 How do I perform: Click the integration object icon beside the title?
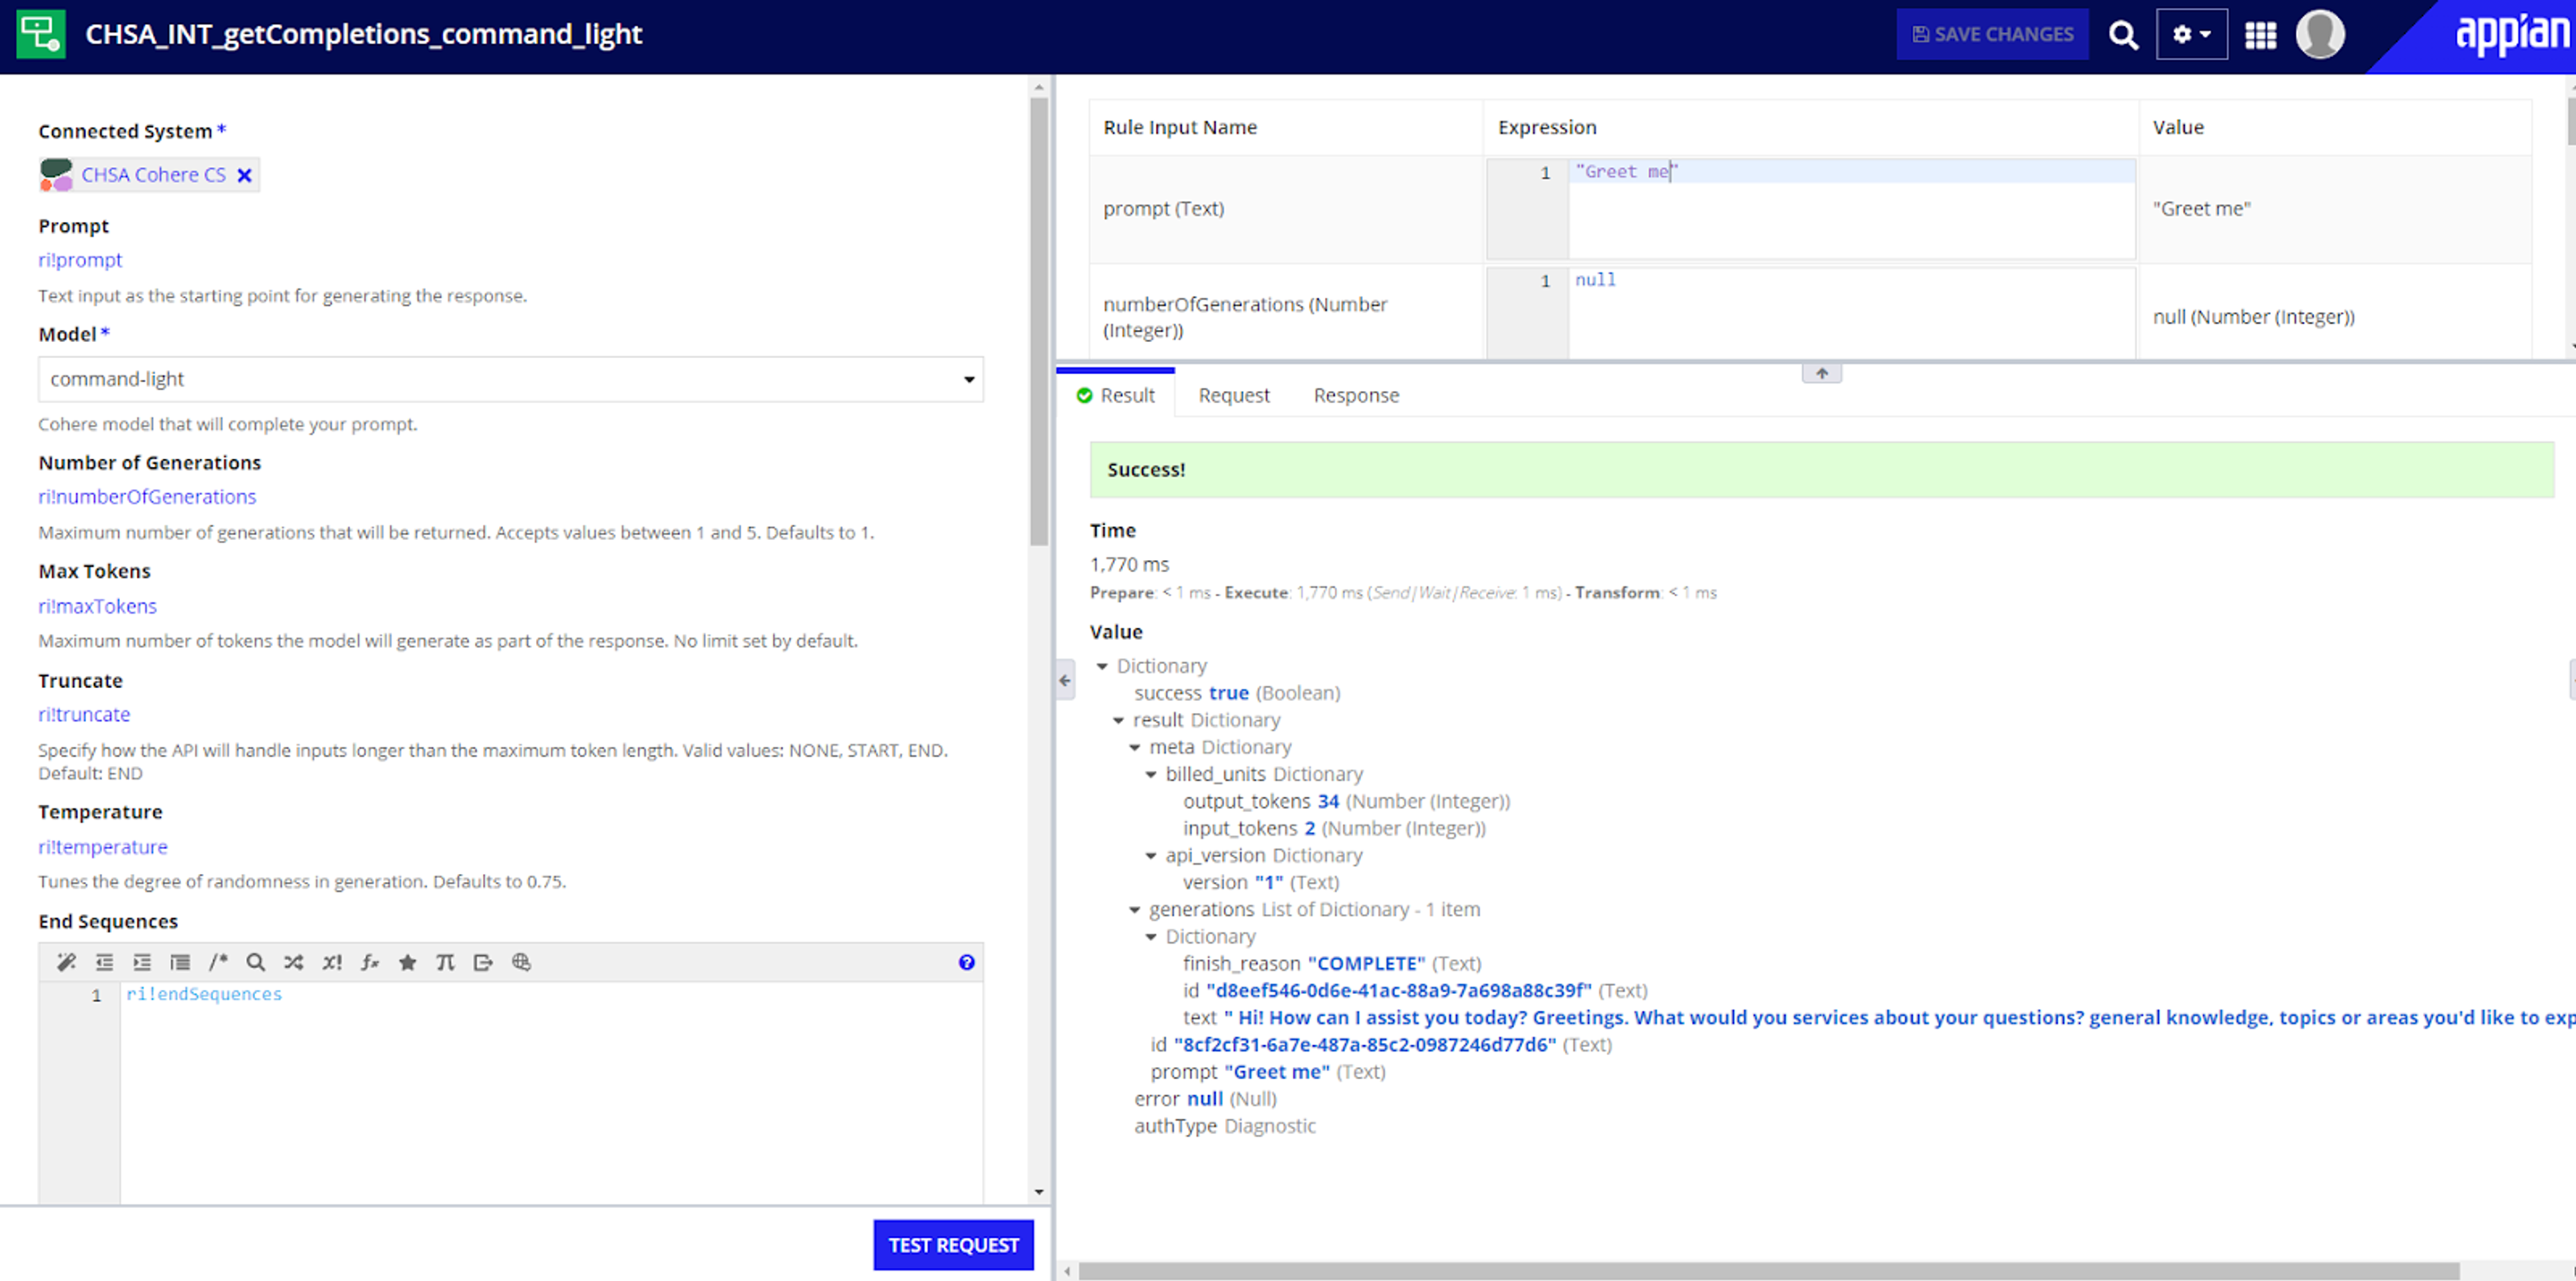pyautogui.click(x=41, y=34)
